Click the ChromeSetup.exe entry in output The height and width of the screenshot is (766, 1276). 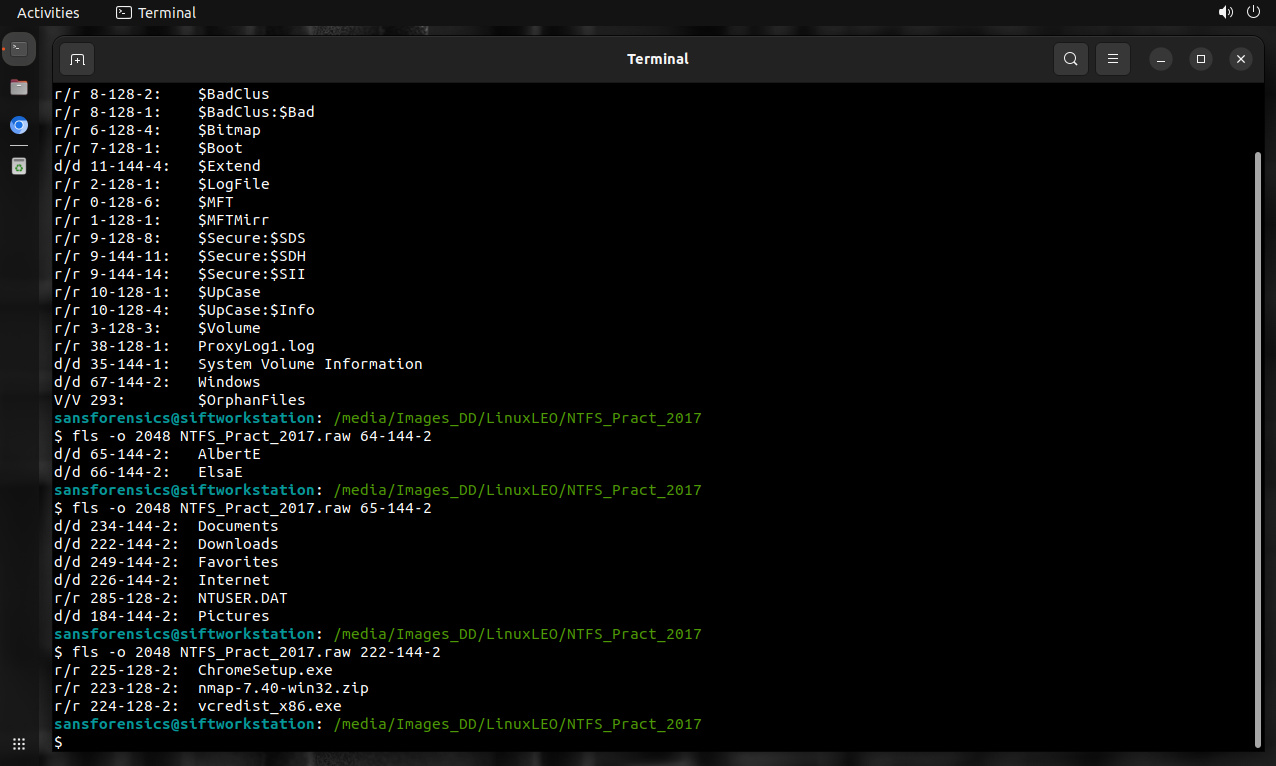click(x=265, y=670)
